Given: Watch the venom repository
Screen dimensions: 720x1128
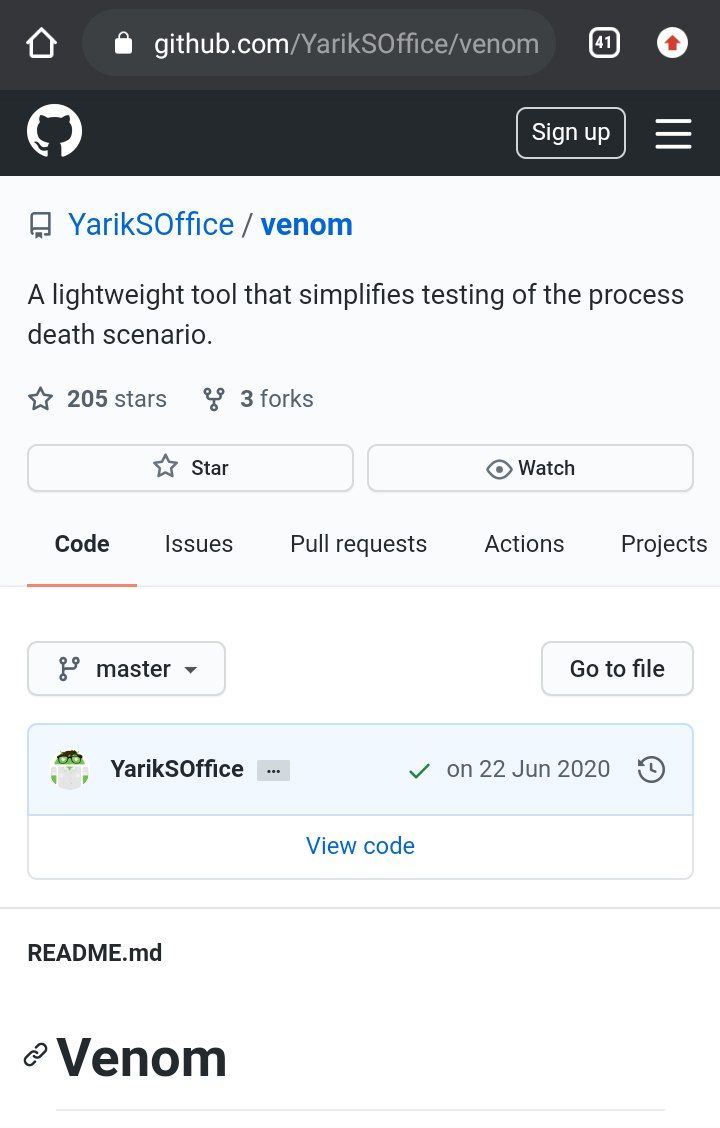Looking at the screenshot, I should pyautogui.click(x=530, y=468).
